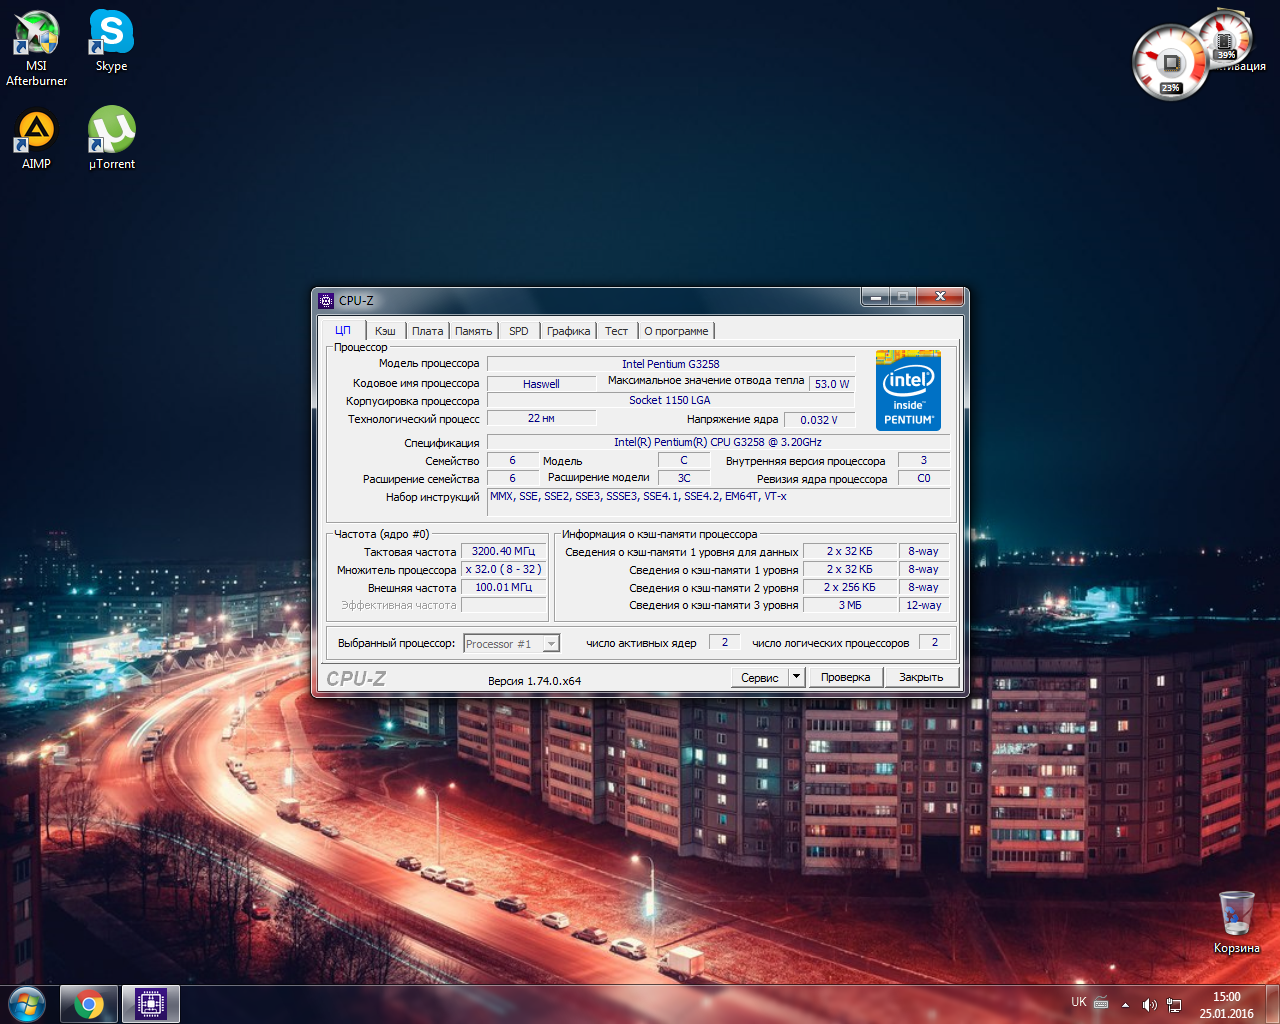Click the Google Chrome taskbar icon
This screenshot has width=1280, height=1024.
point(89,1004)
